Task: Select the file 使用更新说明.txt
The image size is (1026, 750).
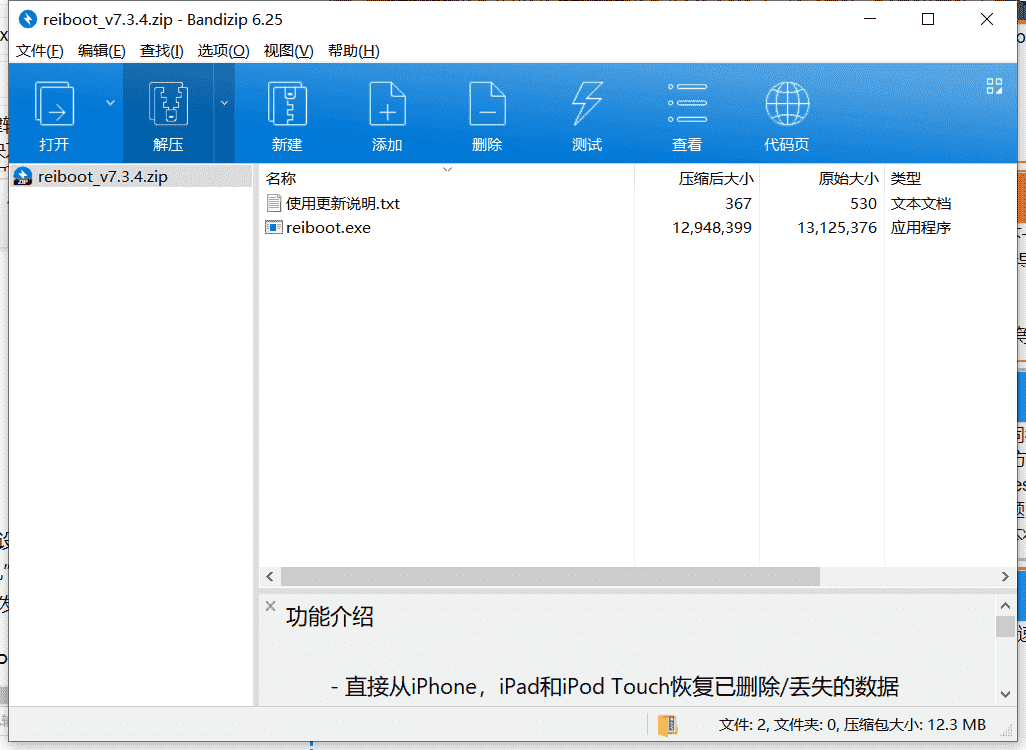Action: click(343, 204)
